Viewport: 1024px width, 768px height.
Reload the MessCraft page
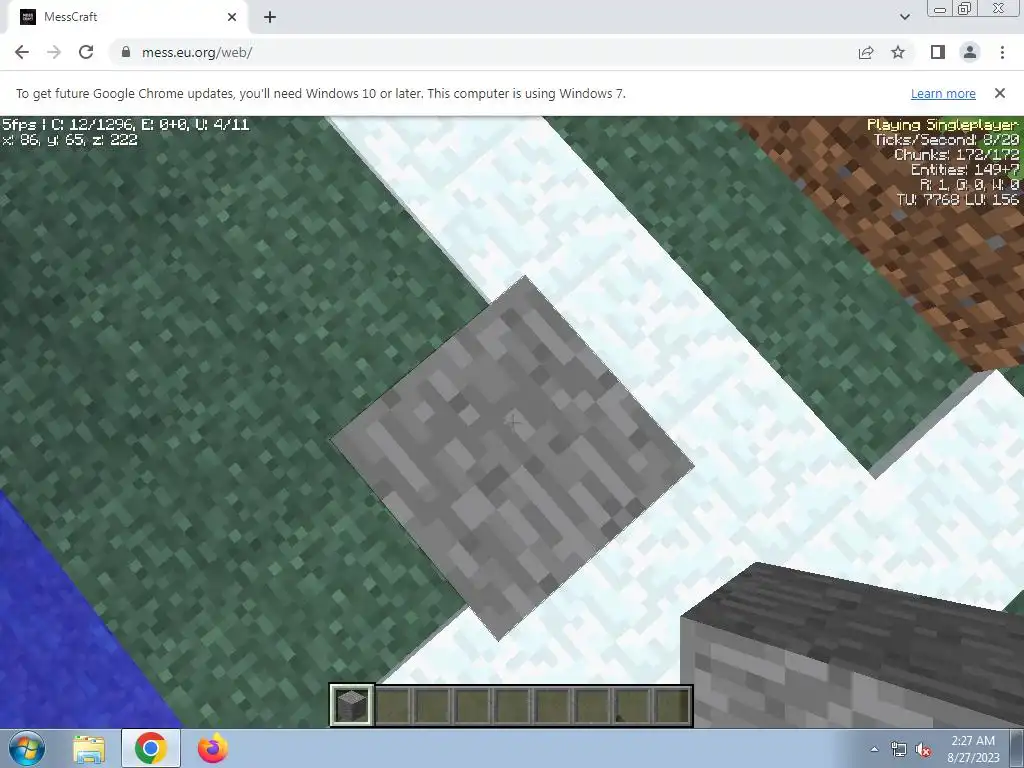click(x=86, y=52)
